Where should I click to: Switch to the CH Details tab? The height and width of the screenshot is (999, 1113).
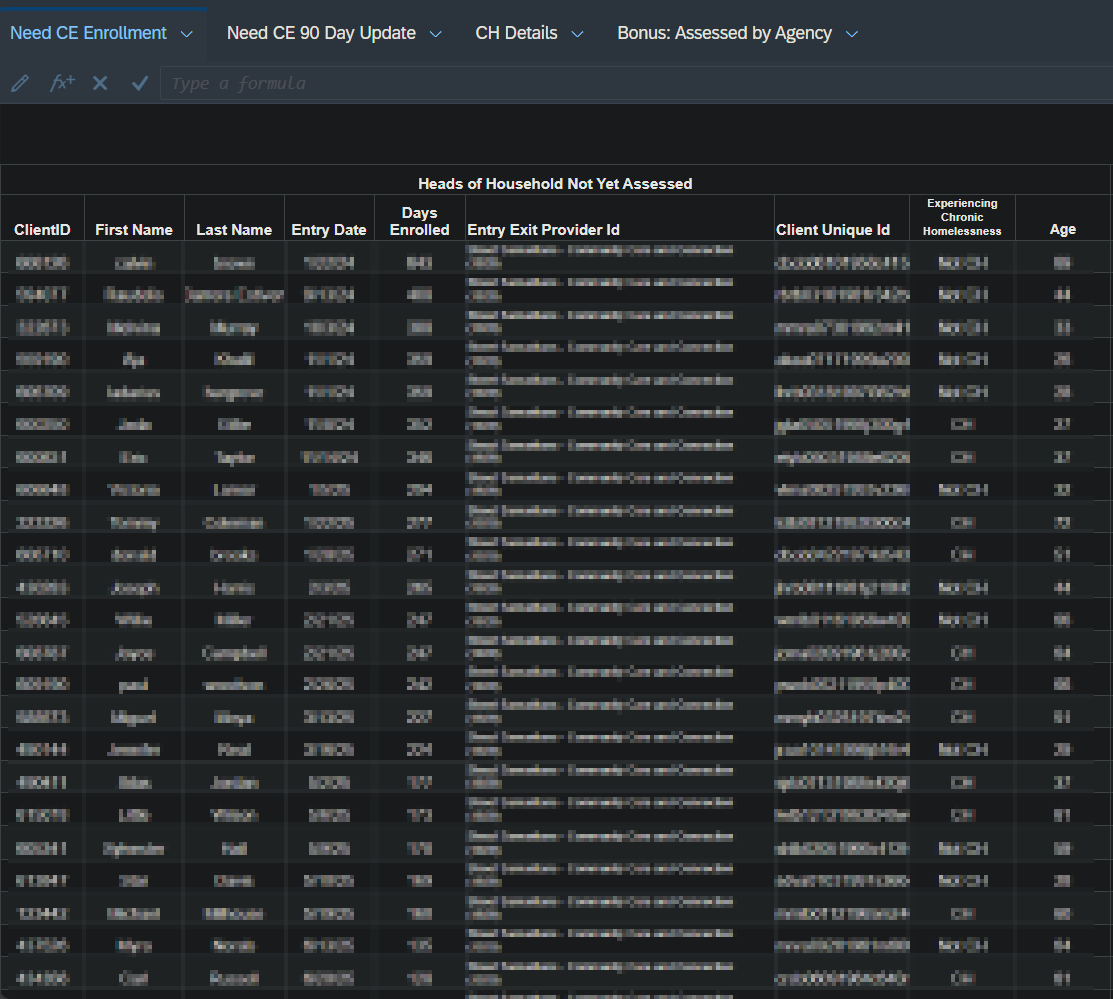516,33
